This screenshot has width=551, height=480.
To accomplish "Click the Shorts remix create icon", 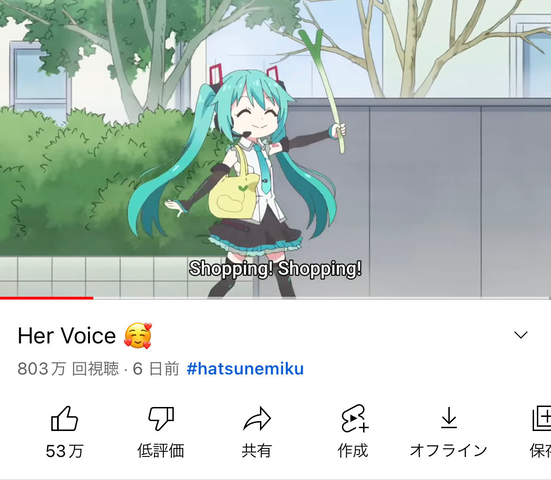I will click(x=354, y=418).
